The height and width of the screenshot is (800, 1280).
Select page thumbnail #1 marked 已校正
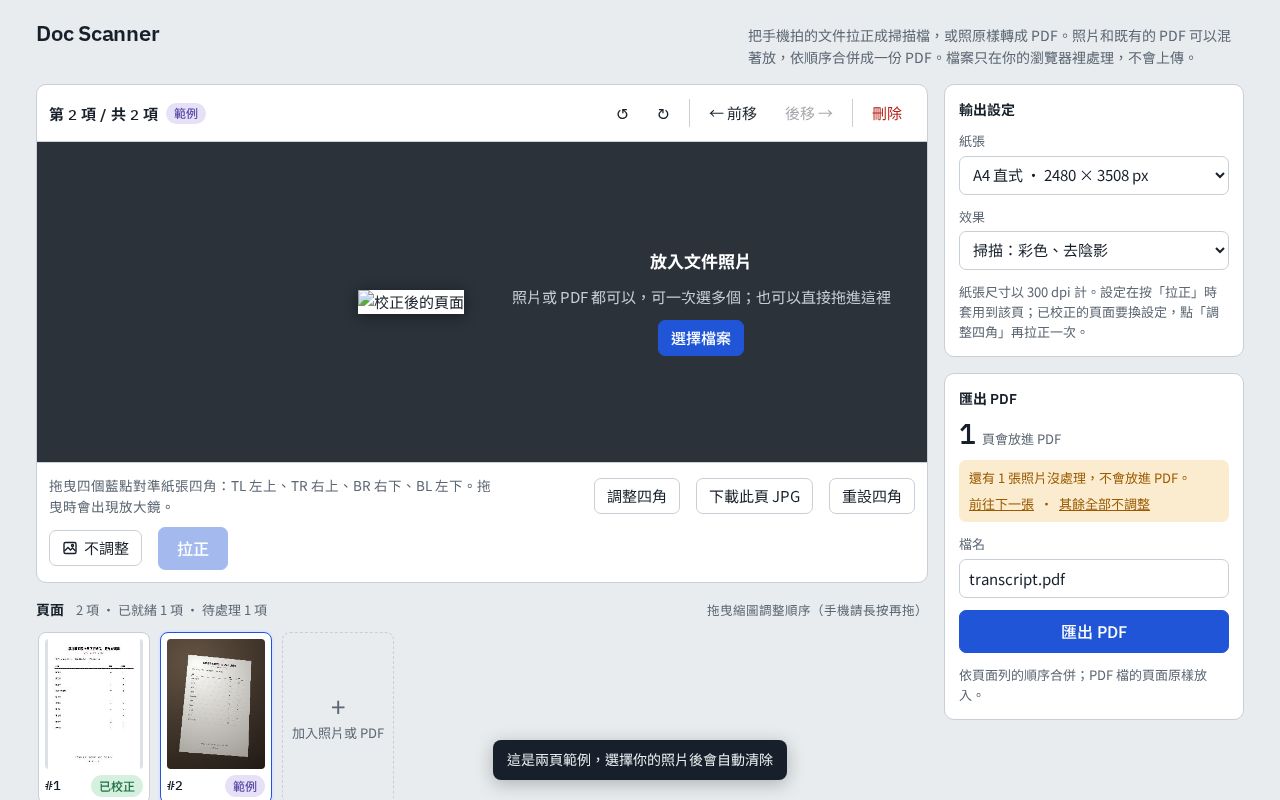coord(94,716)
